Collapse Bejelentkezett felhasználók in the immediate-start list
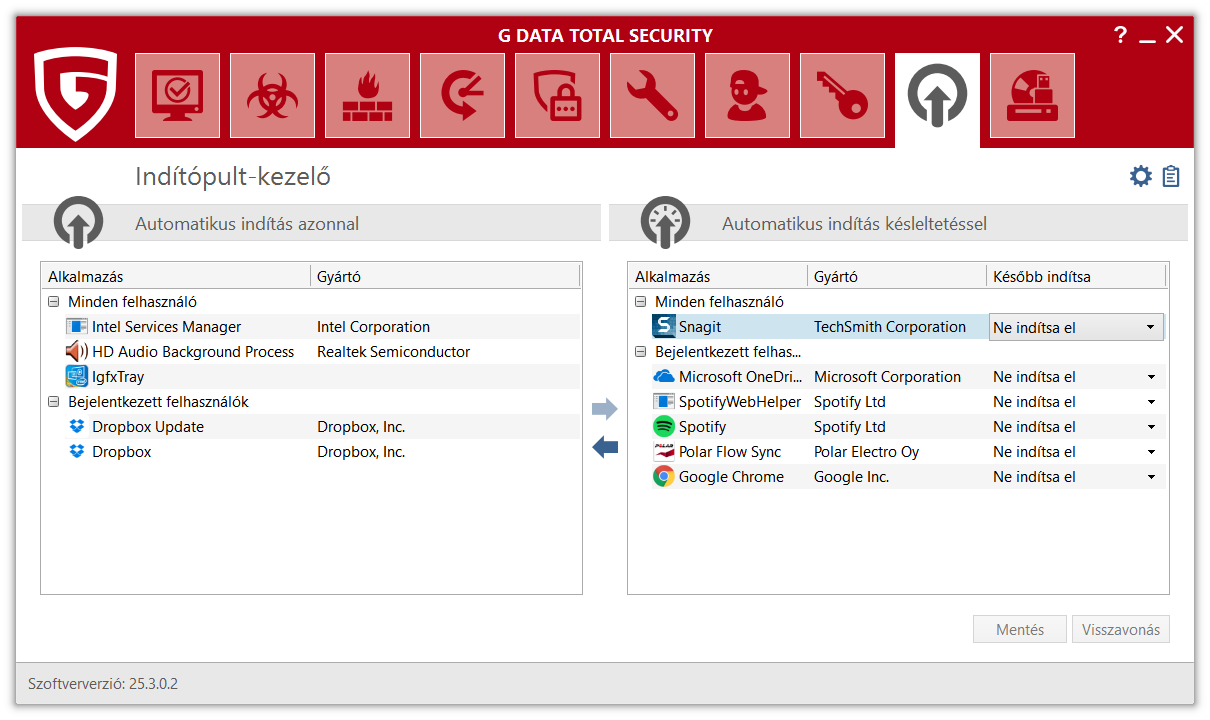Screen dimensions: 1210x720 (53, 402)
